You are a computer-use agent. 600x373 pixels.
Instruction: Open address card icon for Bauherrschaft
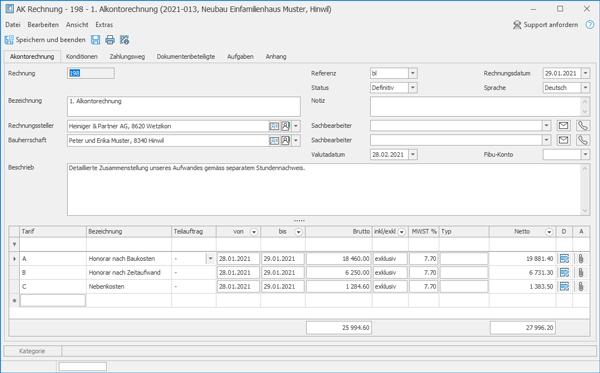[x=274, y=141]
